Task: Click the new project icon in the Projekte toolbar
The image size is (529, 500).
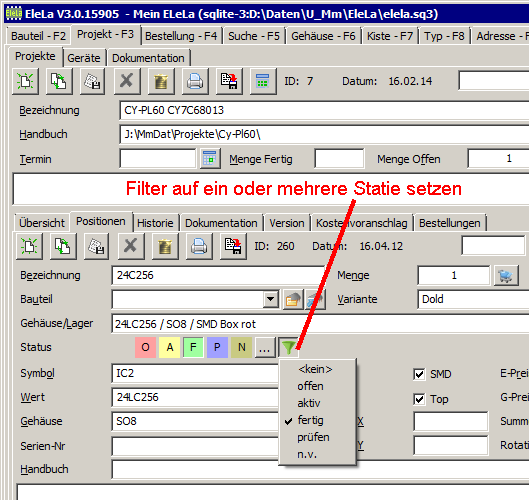Action: 26,81
